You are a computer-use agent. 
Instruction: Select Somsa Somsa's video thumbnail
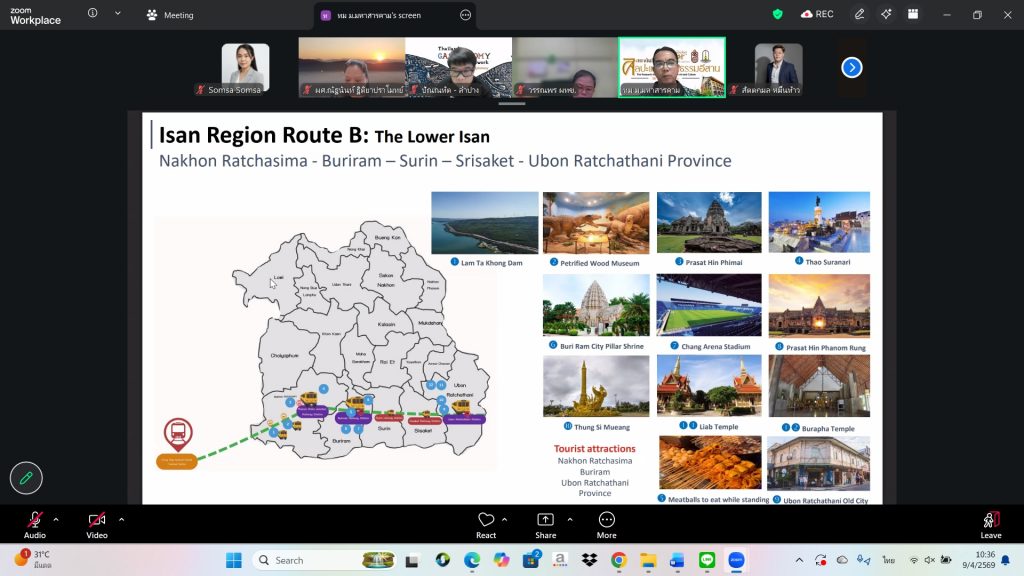click(245, 68)
